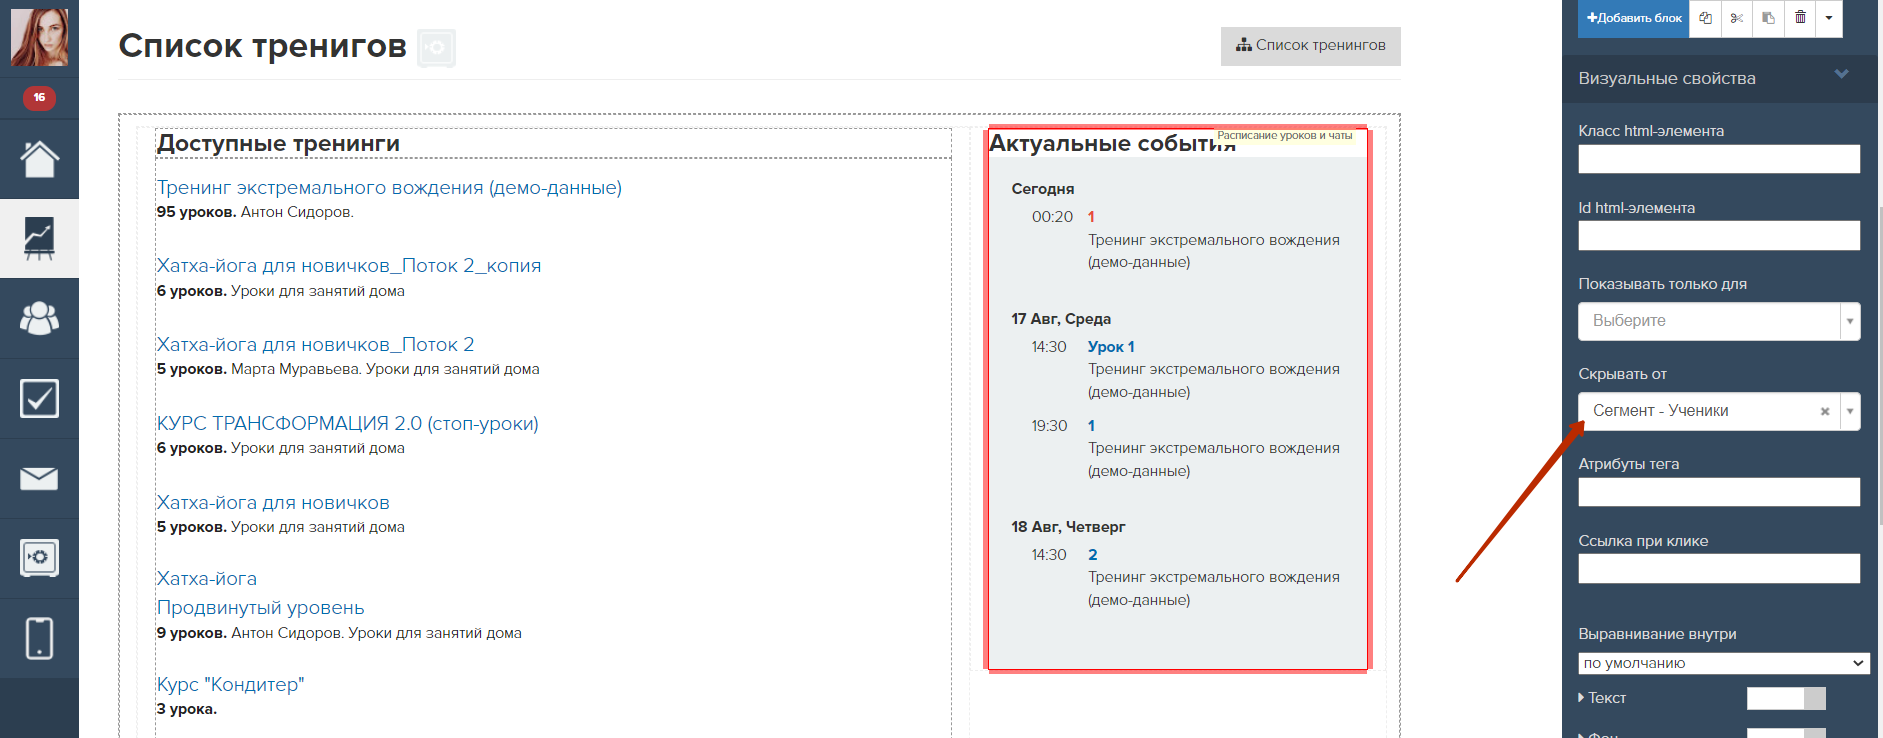Open the 'по умолчанию' alignment dropdown

[1723, 663]
